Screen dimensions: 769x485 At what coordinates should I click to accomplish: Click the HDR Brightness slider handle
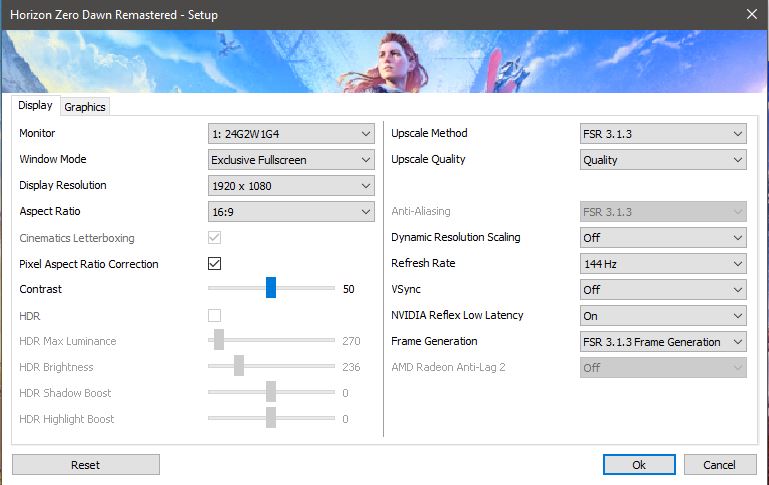(239, 365)
